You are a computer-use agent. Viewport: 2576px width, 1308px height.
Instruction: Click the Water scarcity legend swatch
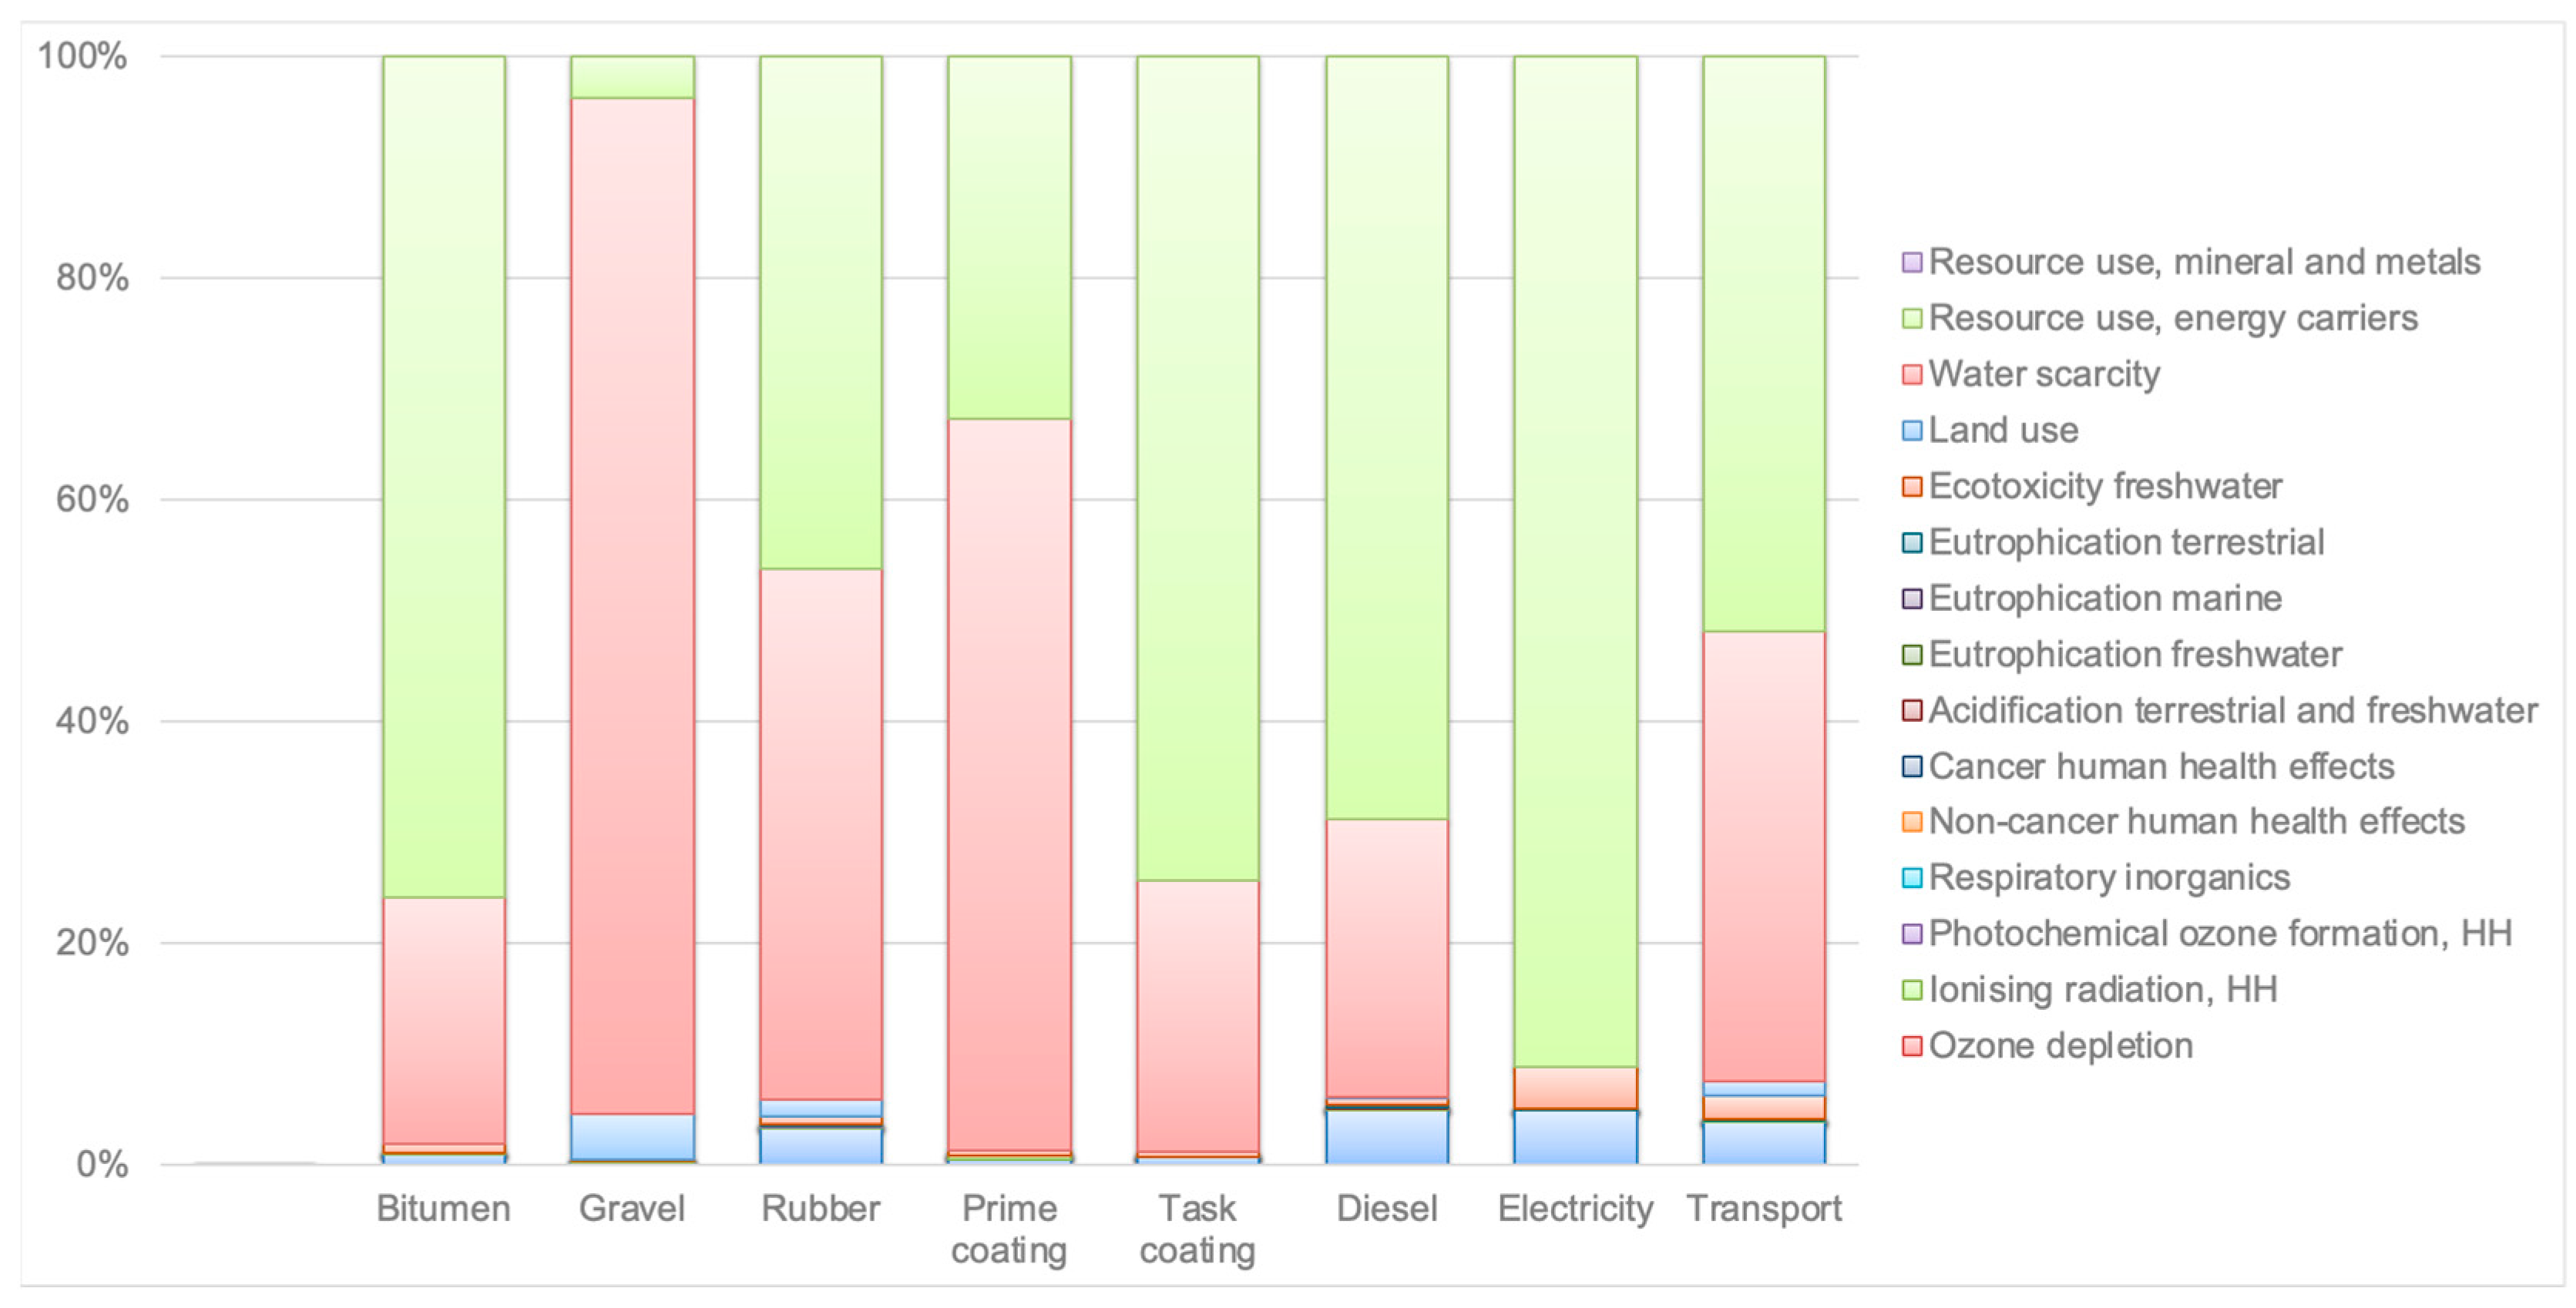click(x=1911, y=375)
